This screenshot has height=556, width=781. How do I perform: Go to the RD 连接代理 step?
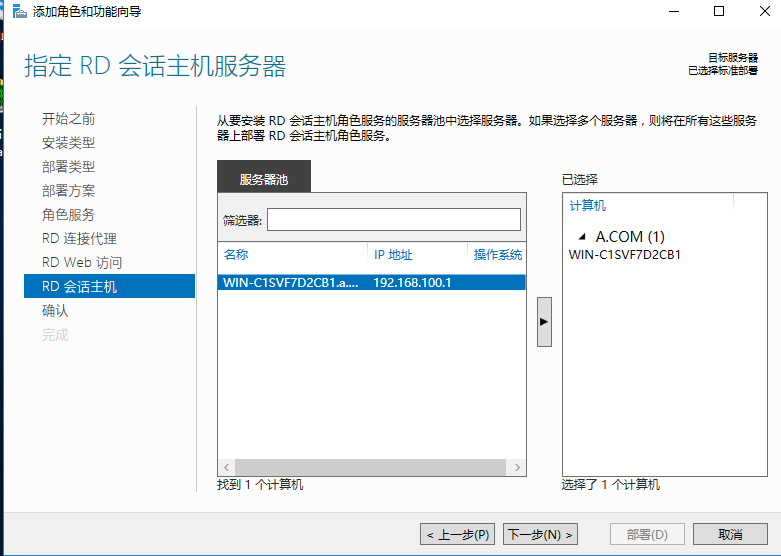point(79,238)
